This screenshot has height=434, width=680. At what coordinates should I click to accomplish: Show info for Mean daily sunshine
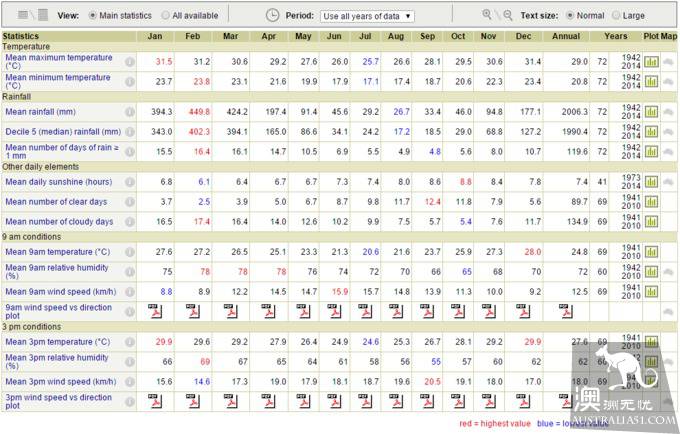[x=130, y=182]
